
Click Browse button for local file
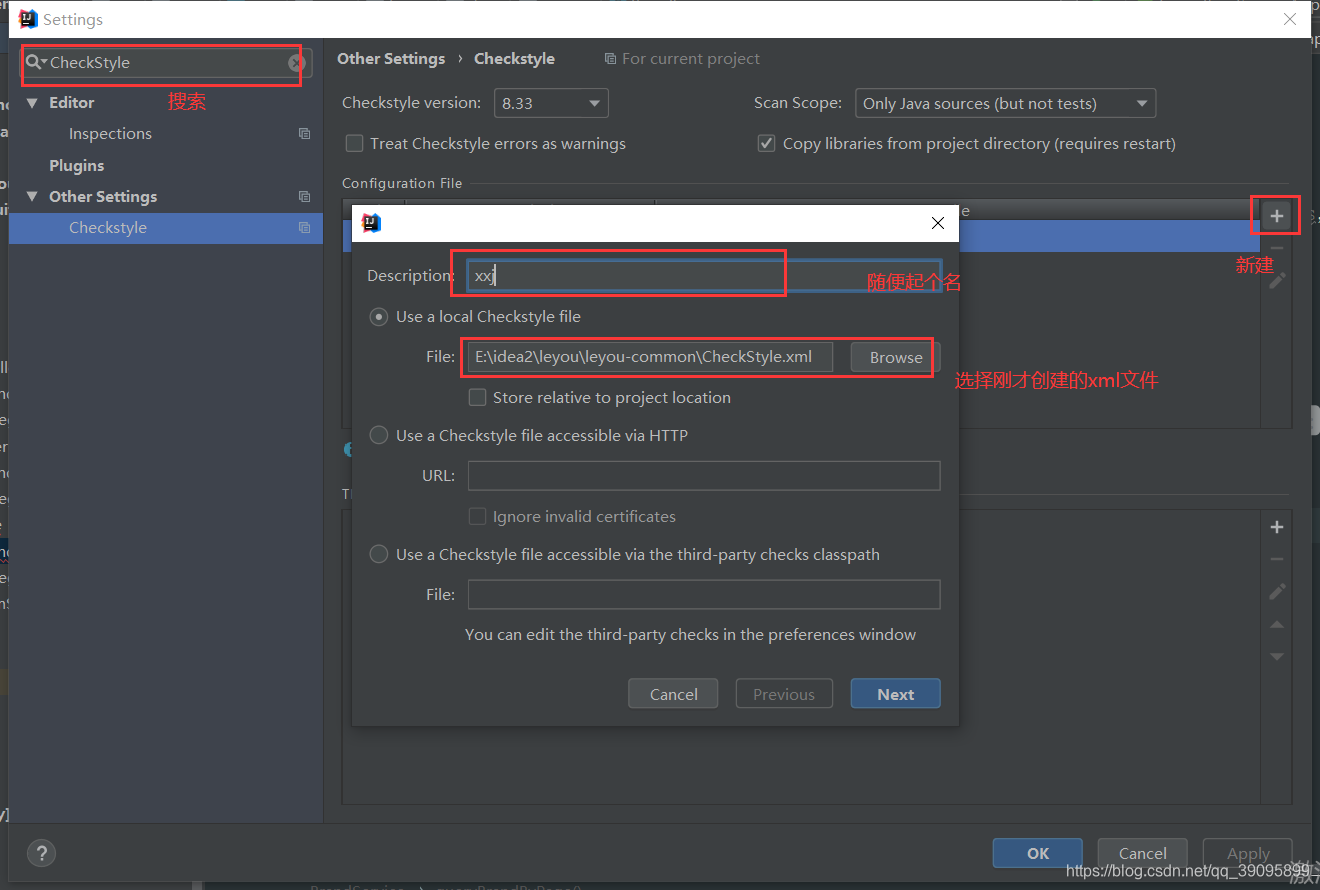click(895, 357)
